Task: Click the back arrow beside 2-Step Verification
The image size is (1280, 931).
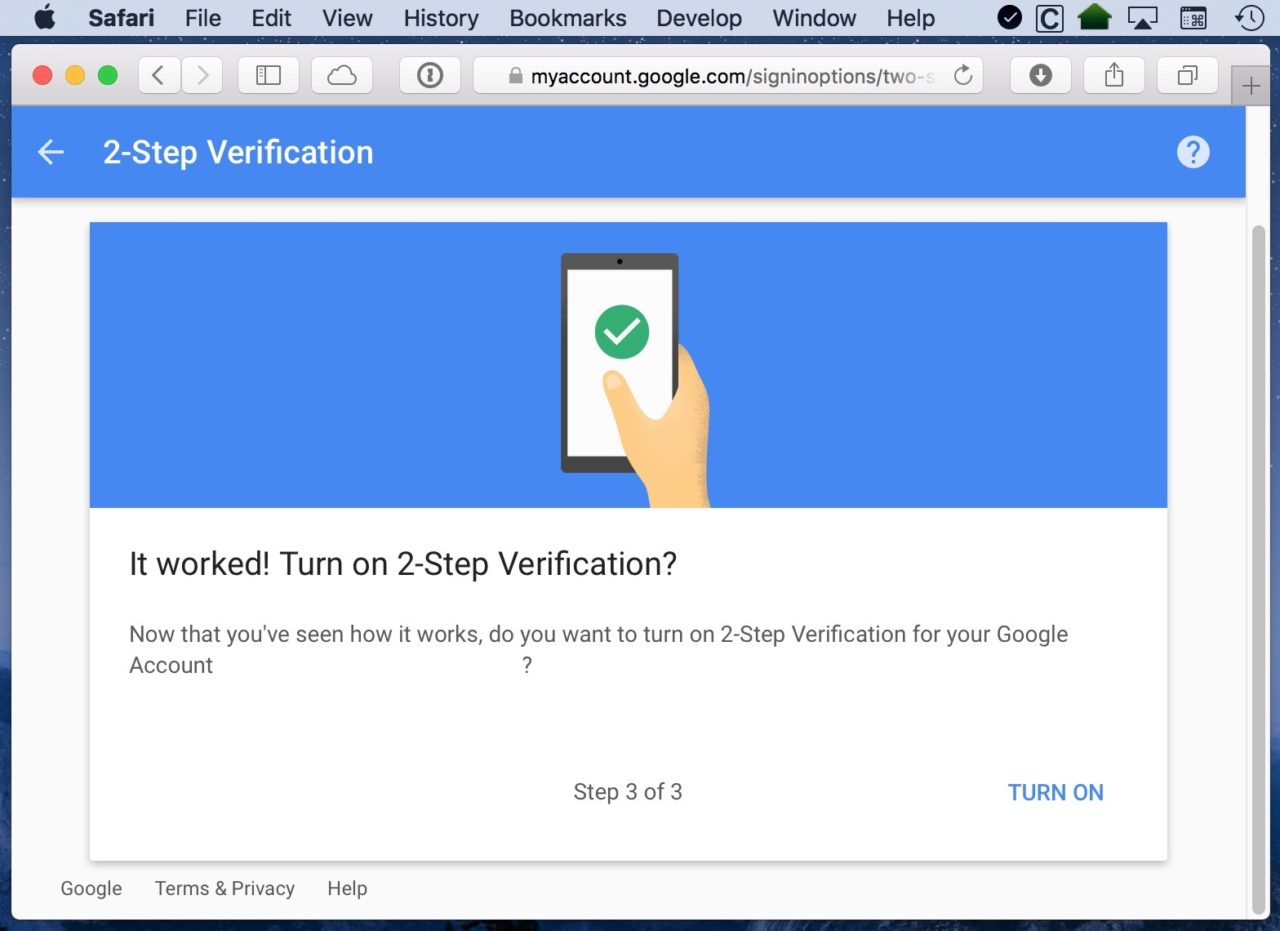Action: tap(50, 152)
